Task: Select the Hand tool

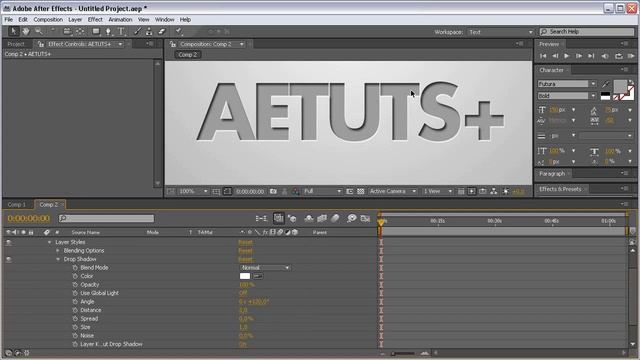Action: coord(26,31)
